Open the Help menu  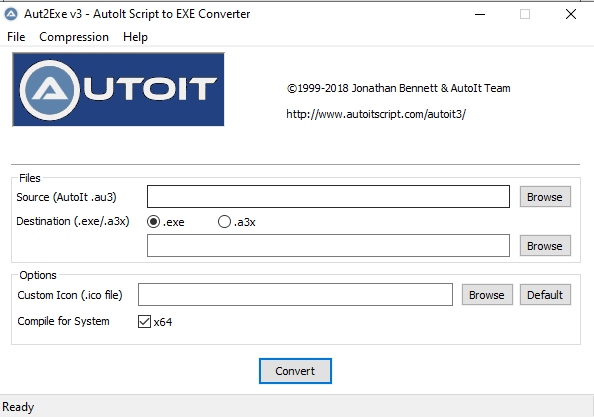tap(135, 37)
